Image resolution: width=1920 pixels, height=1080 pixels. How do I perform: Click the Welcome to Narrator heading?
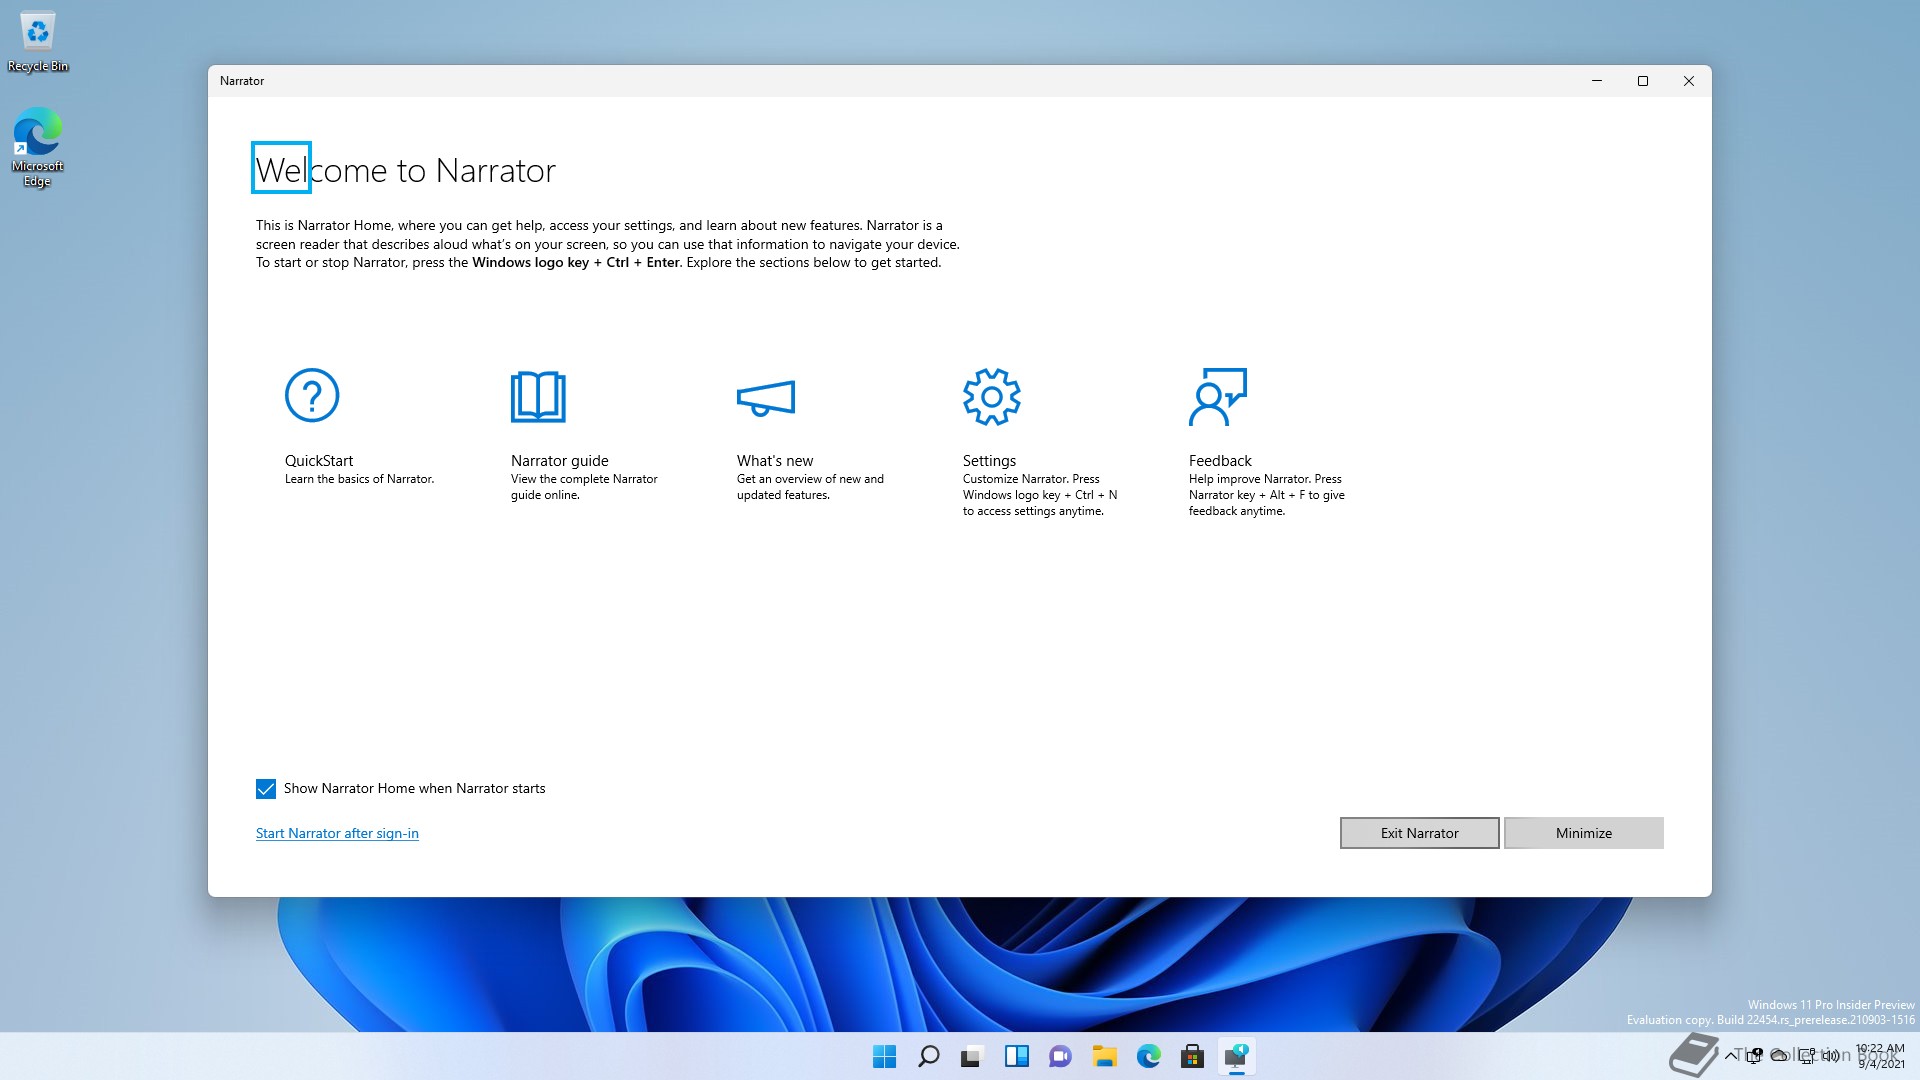(406, 171)
